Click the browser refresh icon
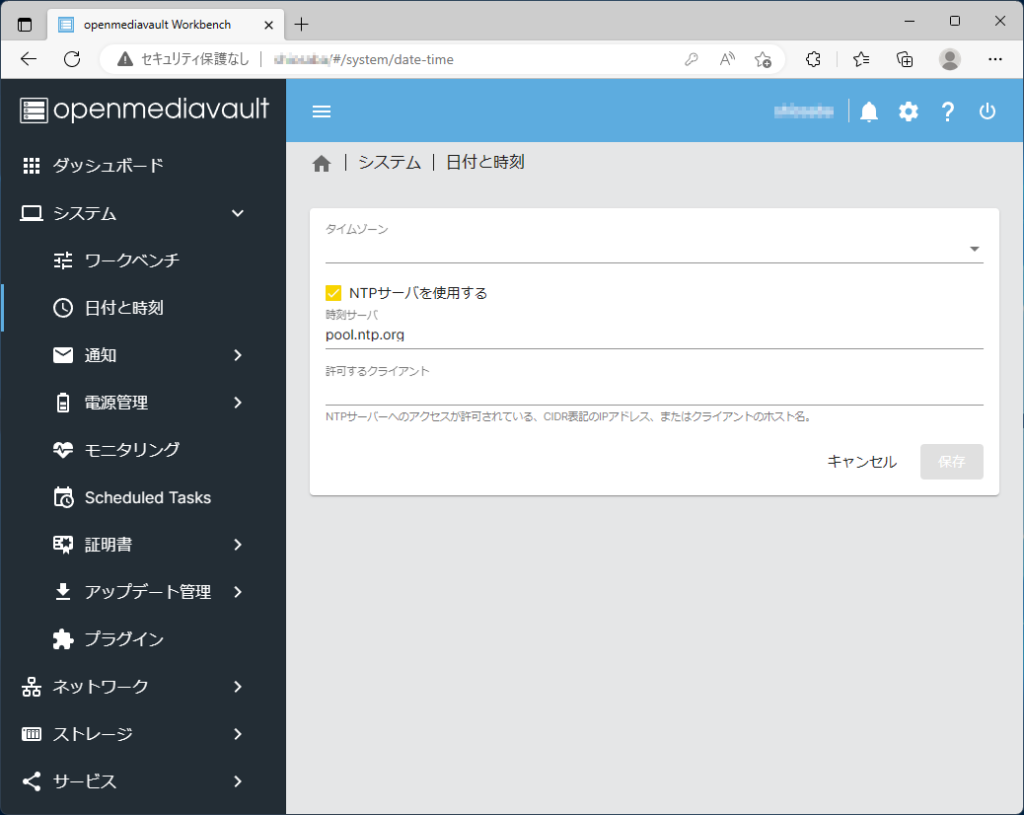 tap(72, 59)
